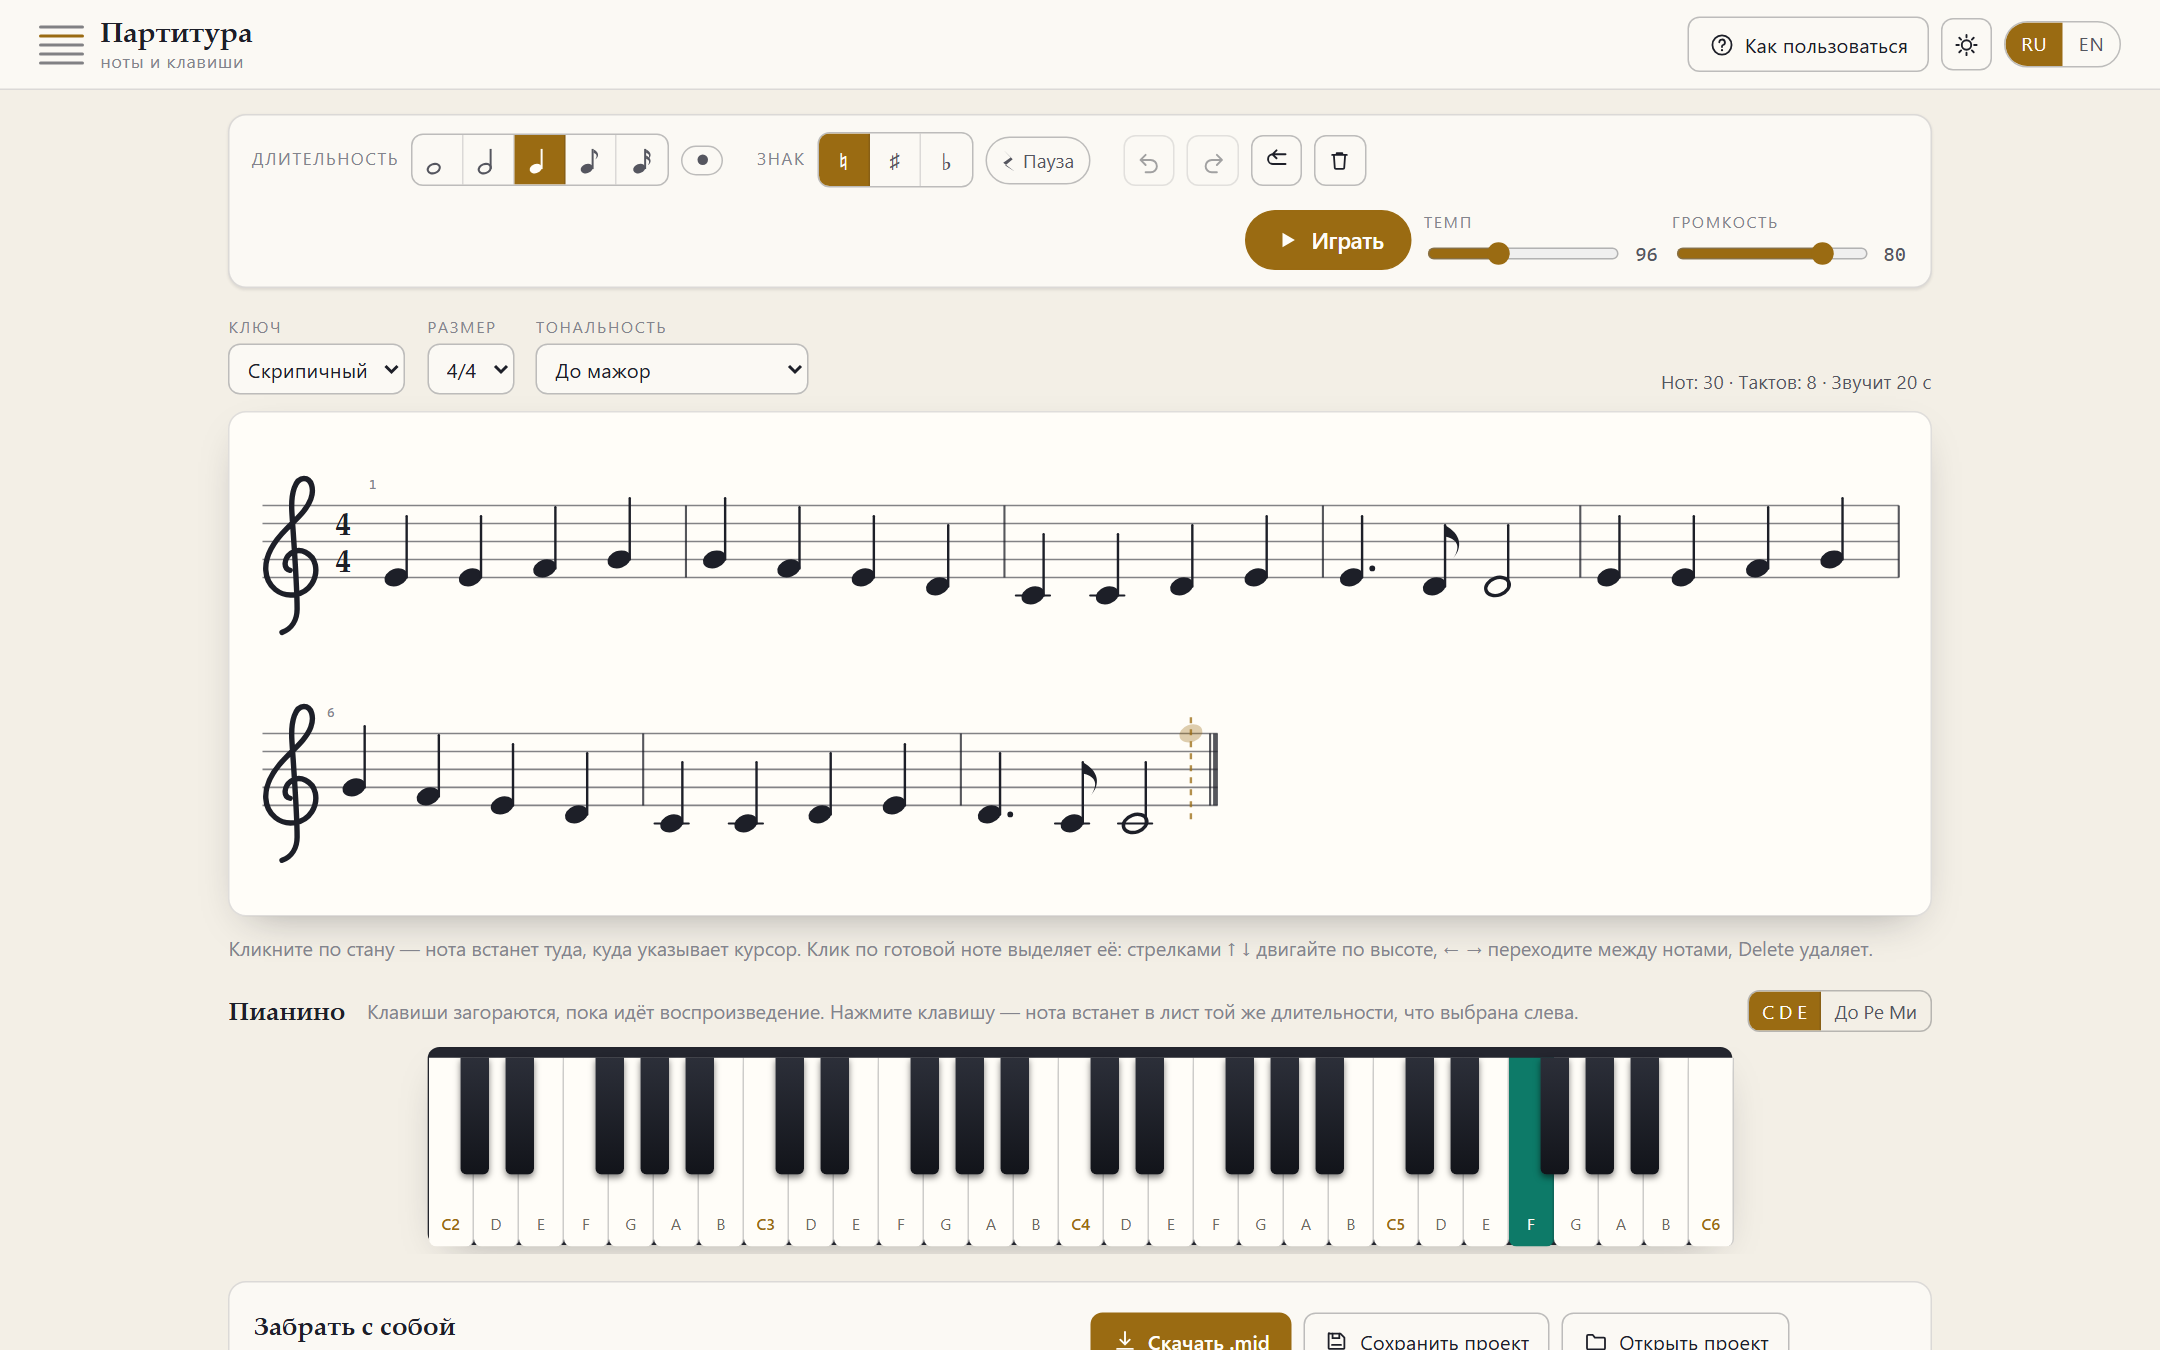Click the redo arrow icon
The height and width of the screenshot is (1350, 2160).
coord(1213,161)
